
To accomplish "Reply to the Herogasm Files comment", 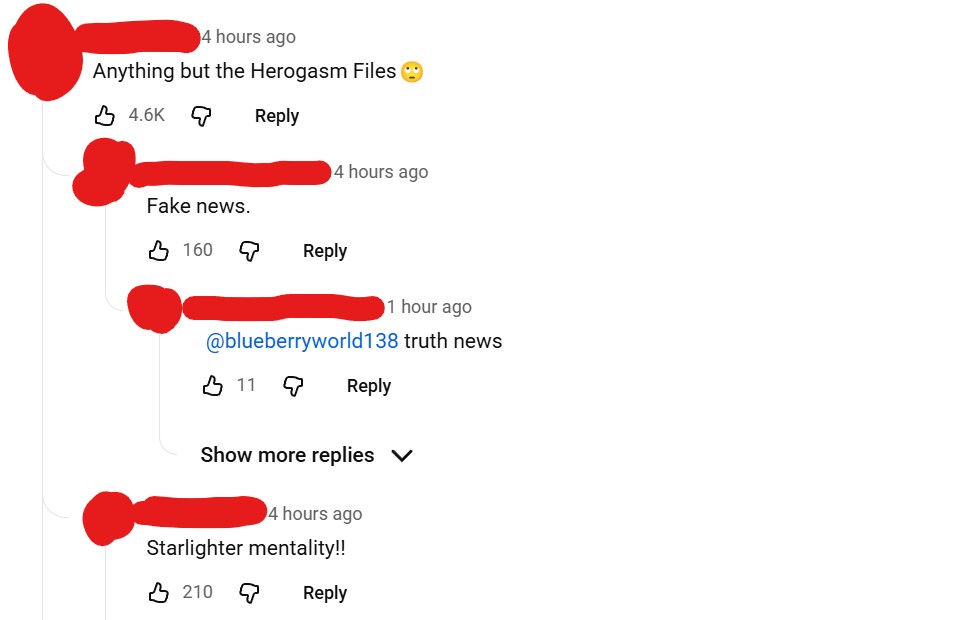I will tap(277, 116).
